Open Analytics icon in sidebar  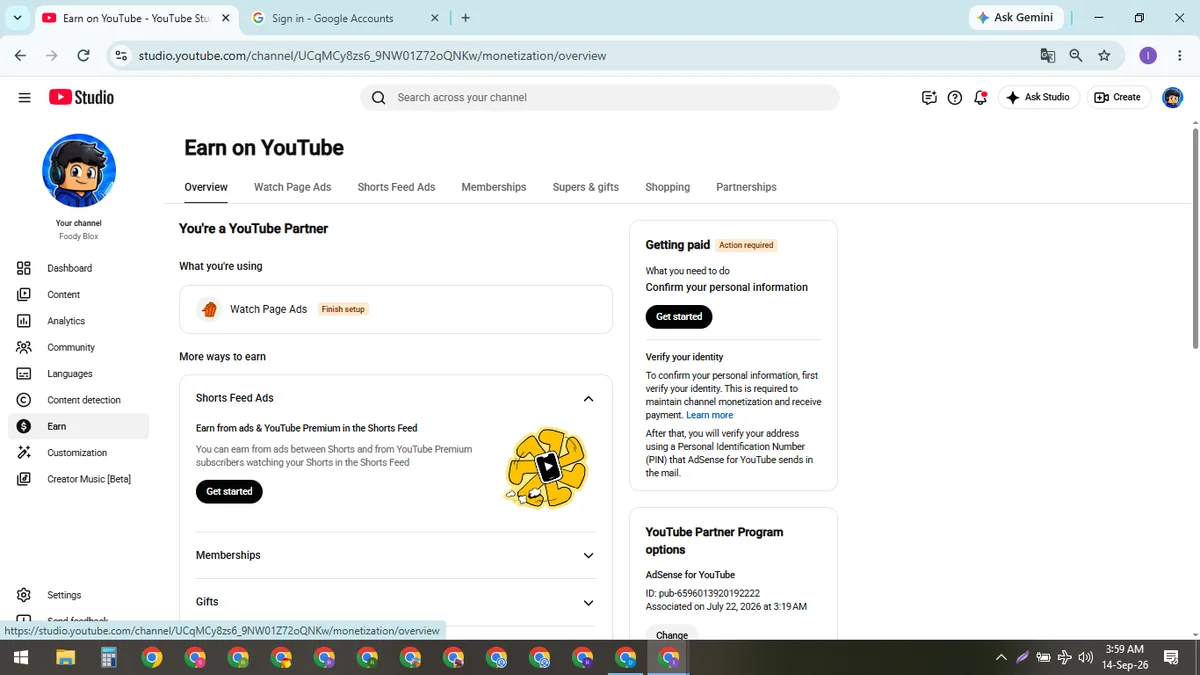[x=24, y=321]
